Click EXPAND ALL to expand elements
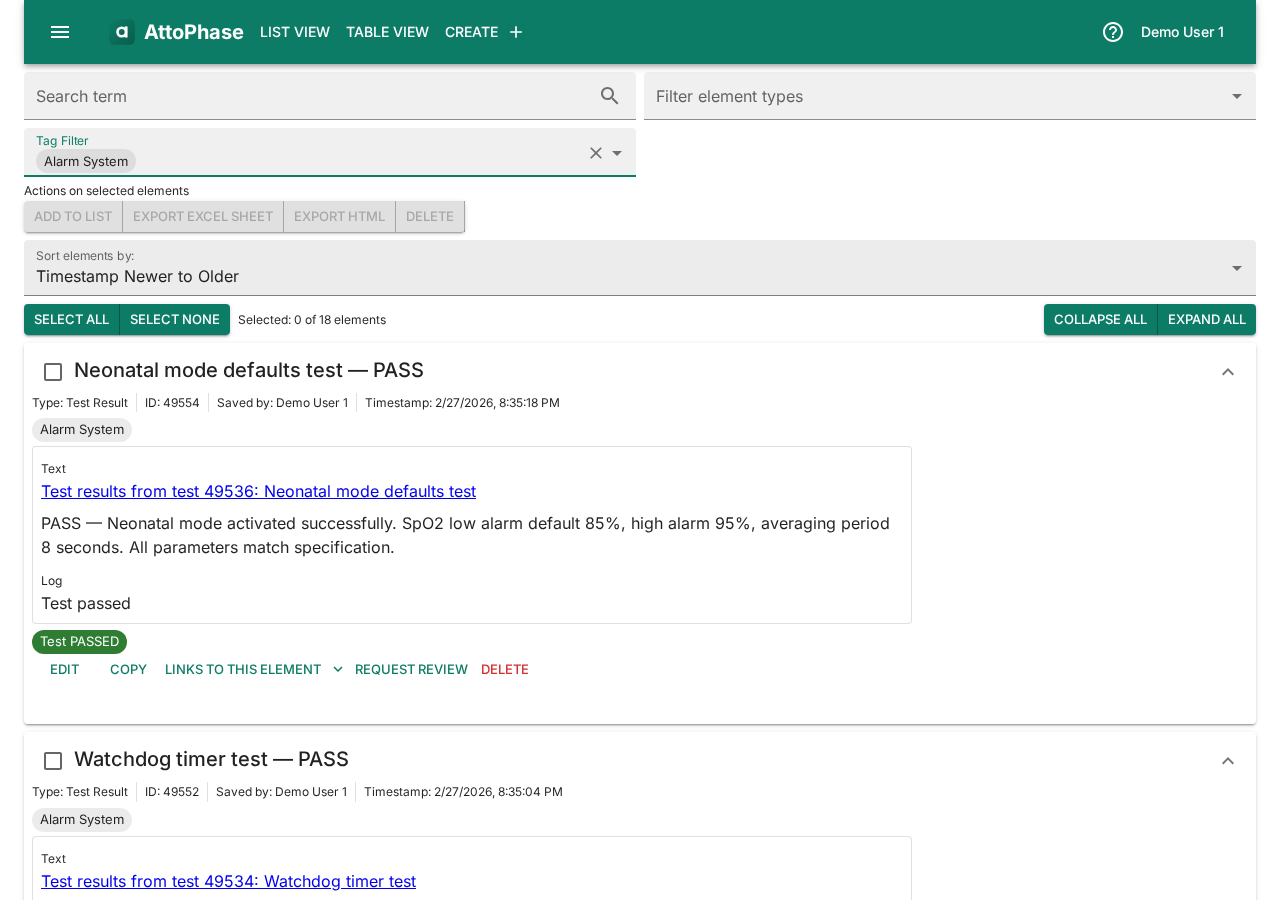Screen dimensions: 1280x900 1206,319
